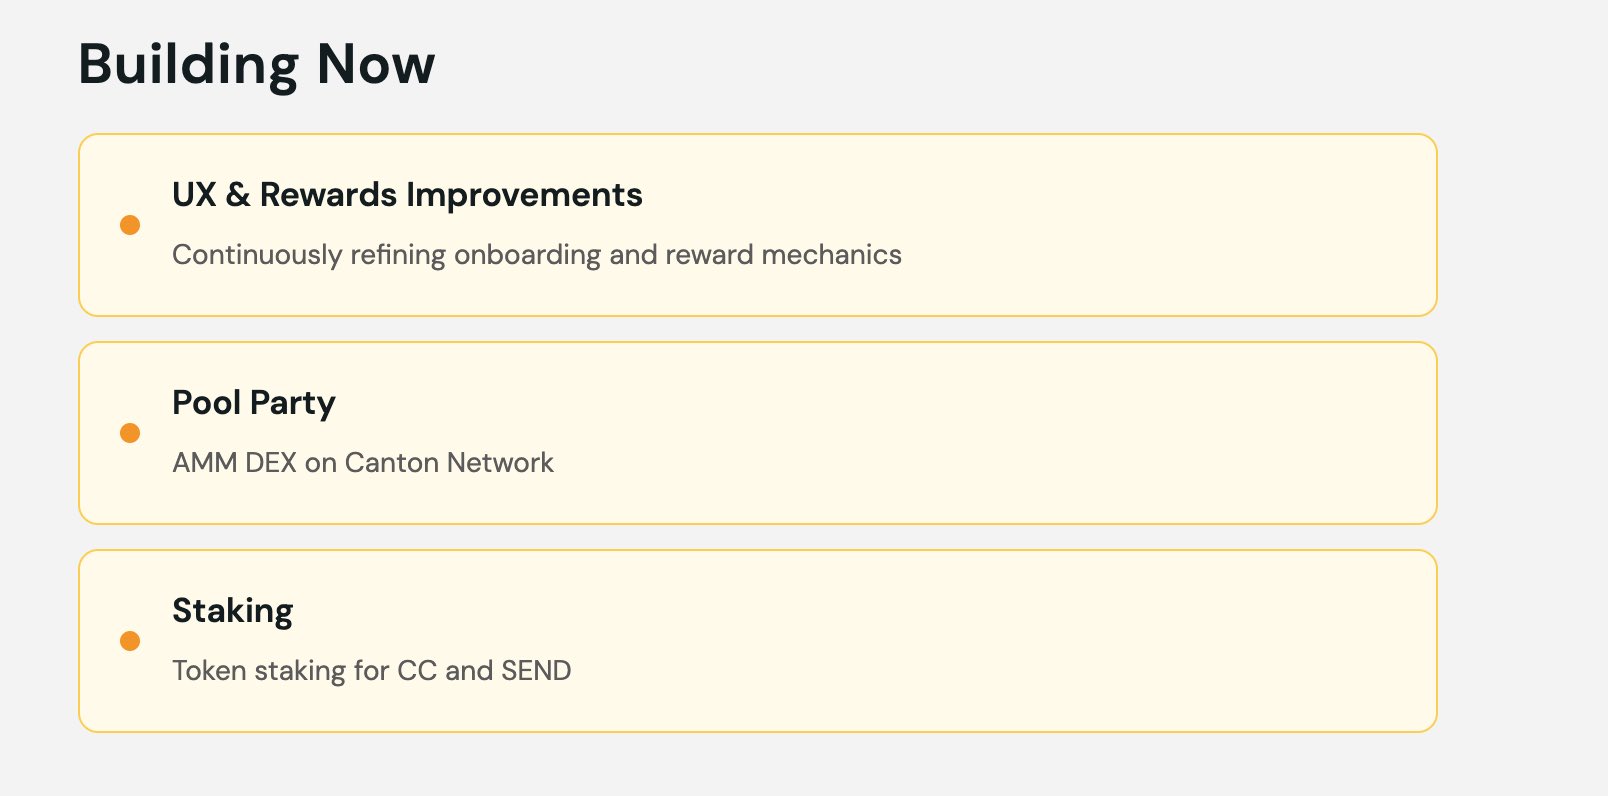Screen dimensions: 1608x796
Task: Click the 'Token staking for CC and SEND' description
Action: [371, 671]
